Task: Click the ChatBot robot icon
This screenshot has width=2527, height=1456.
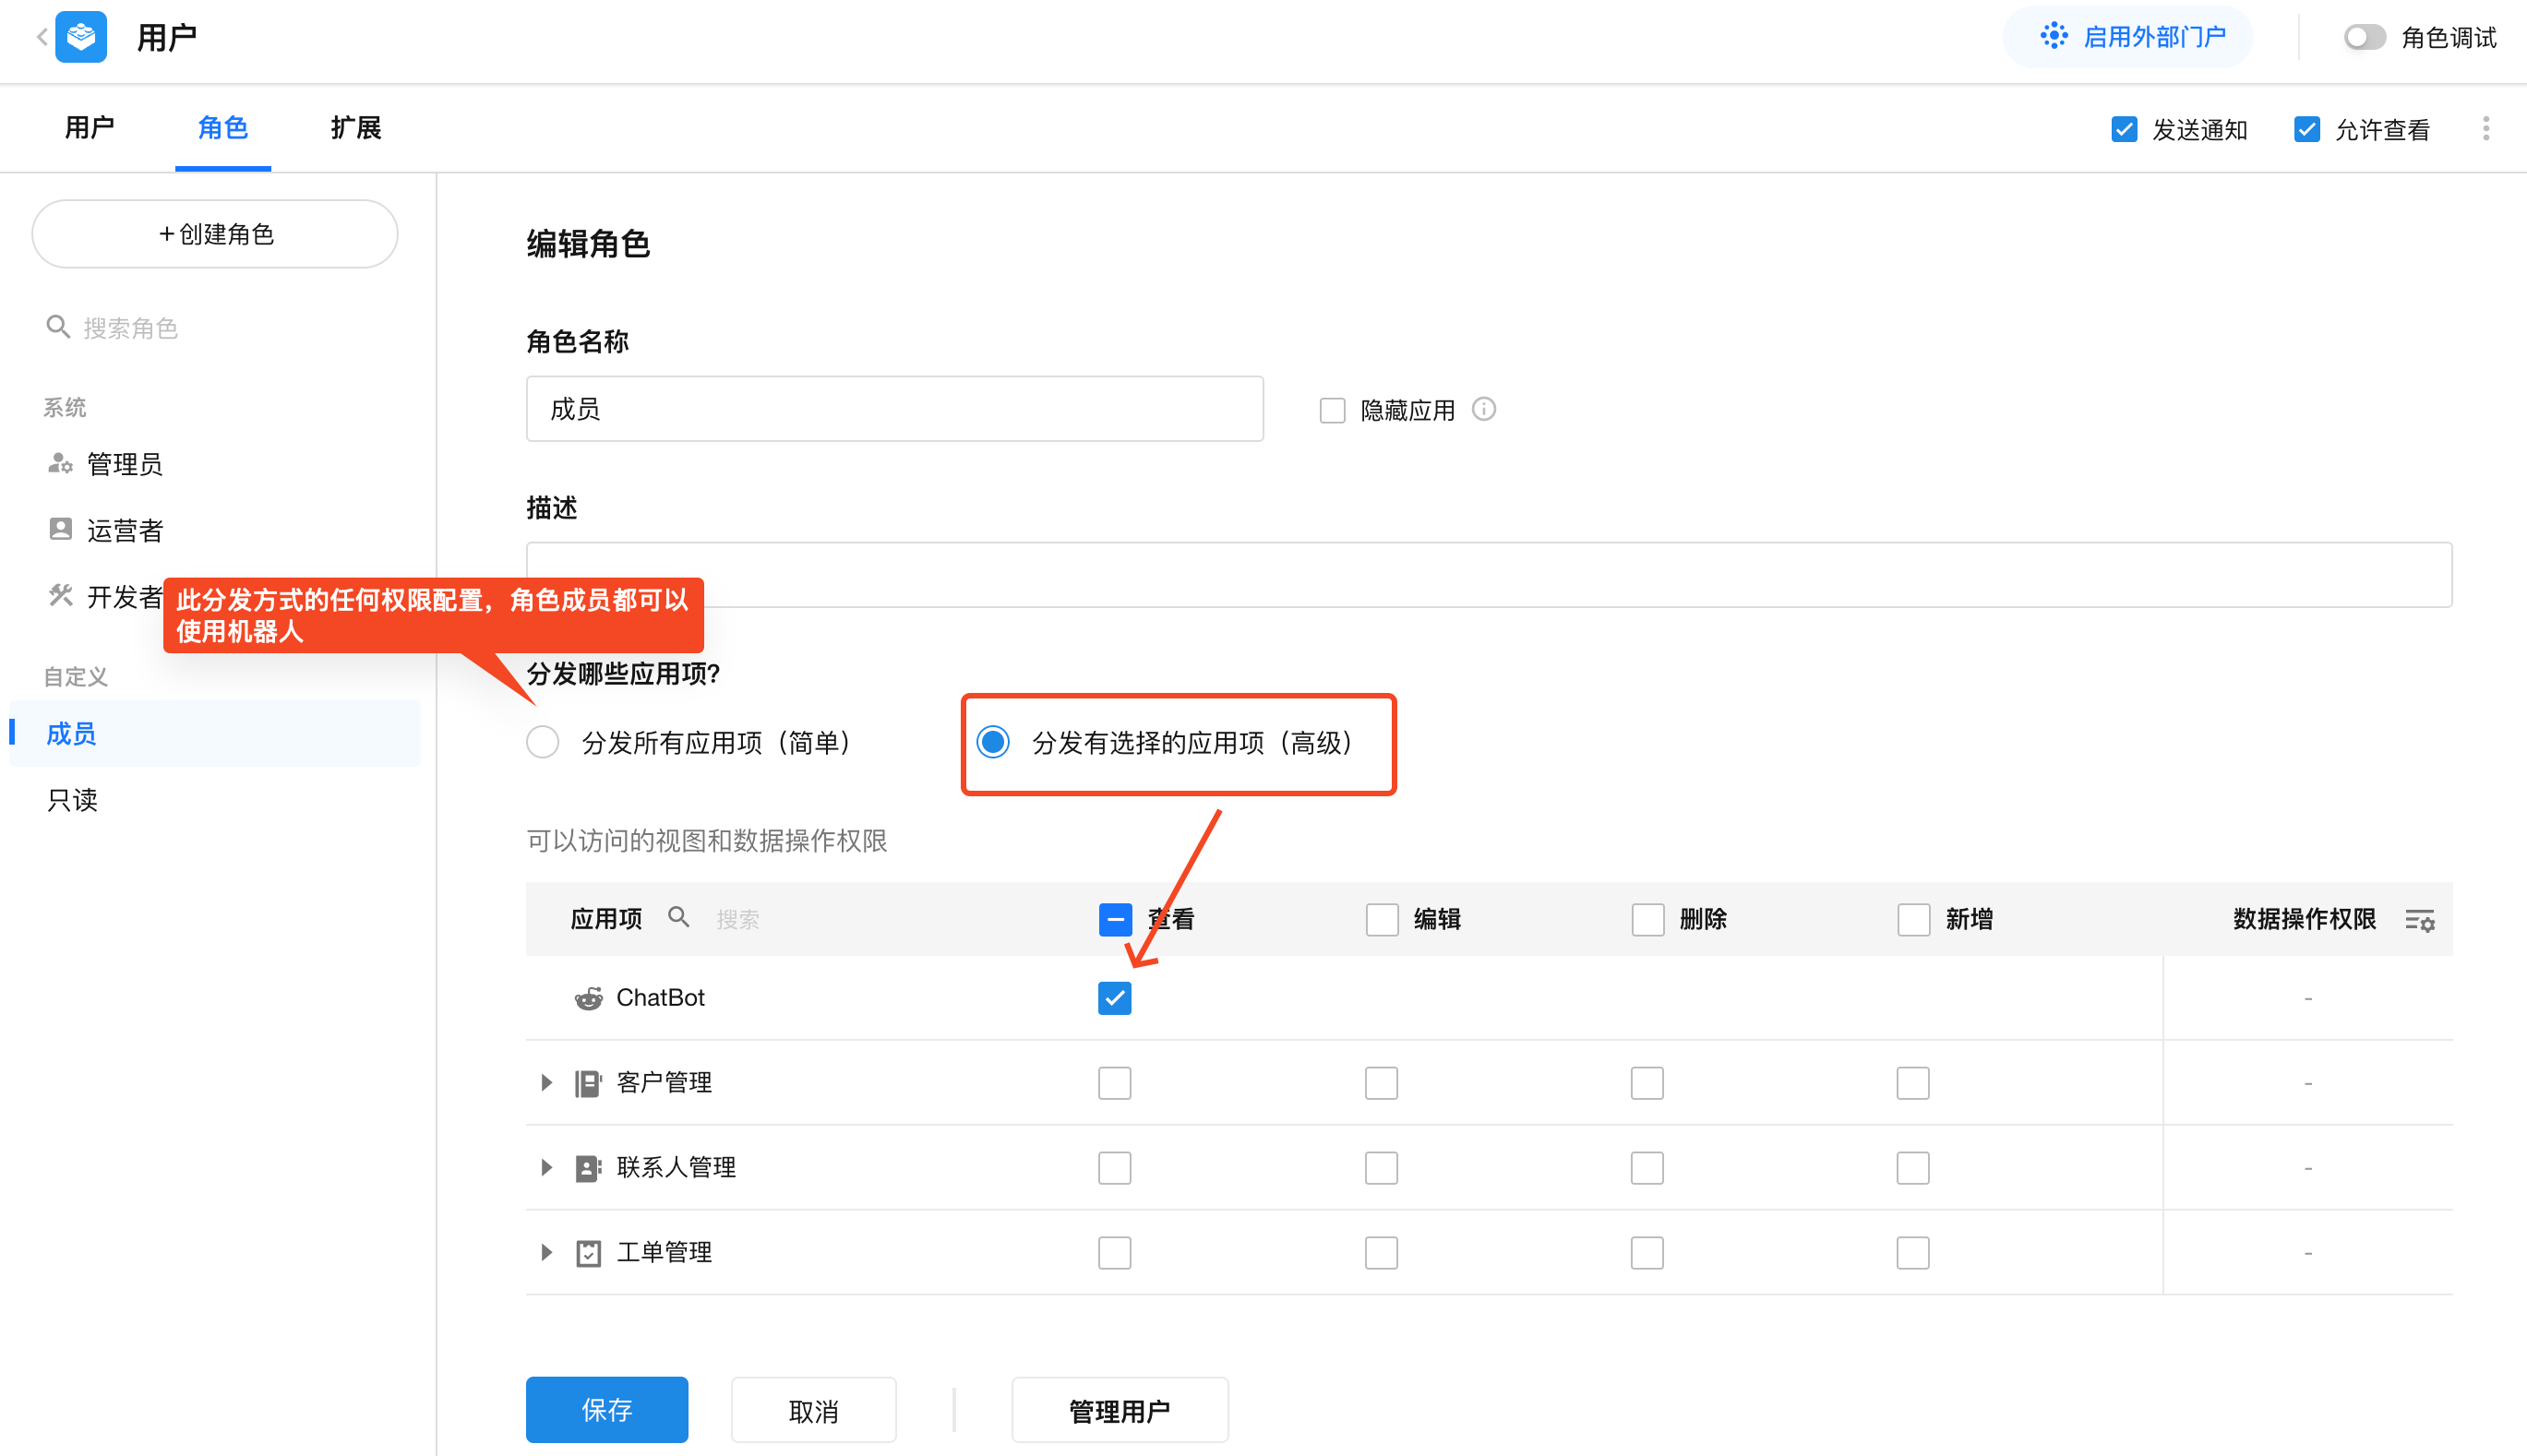Action: tap(588, 998)
